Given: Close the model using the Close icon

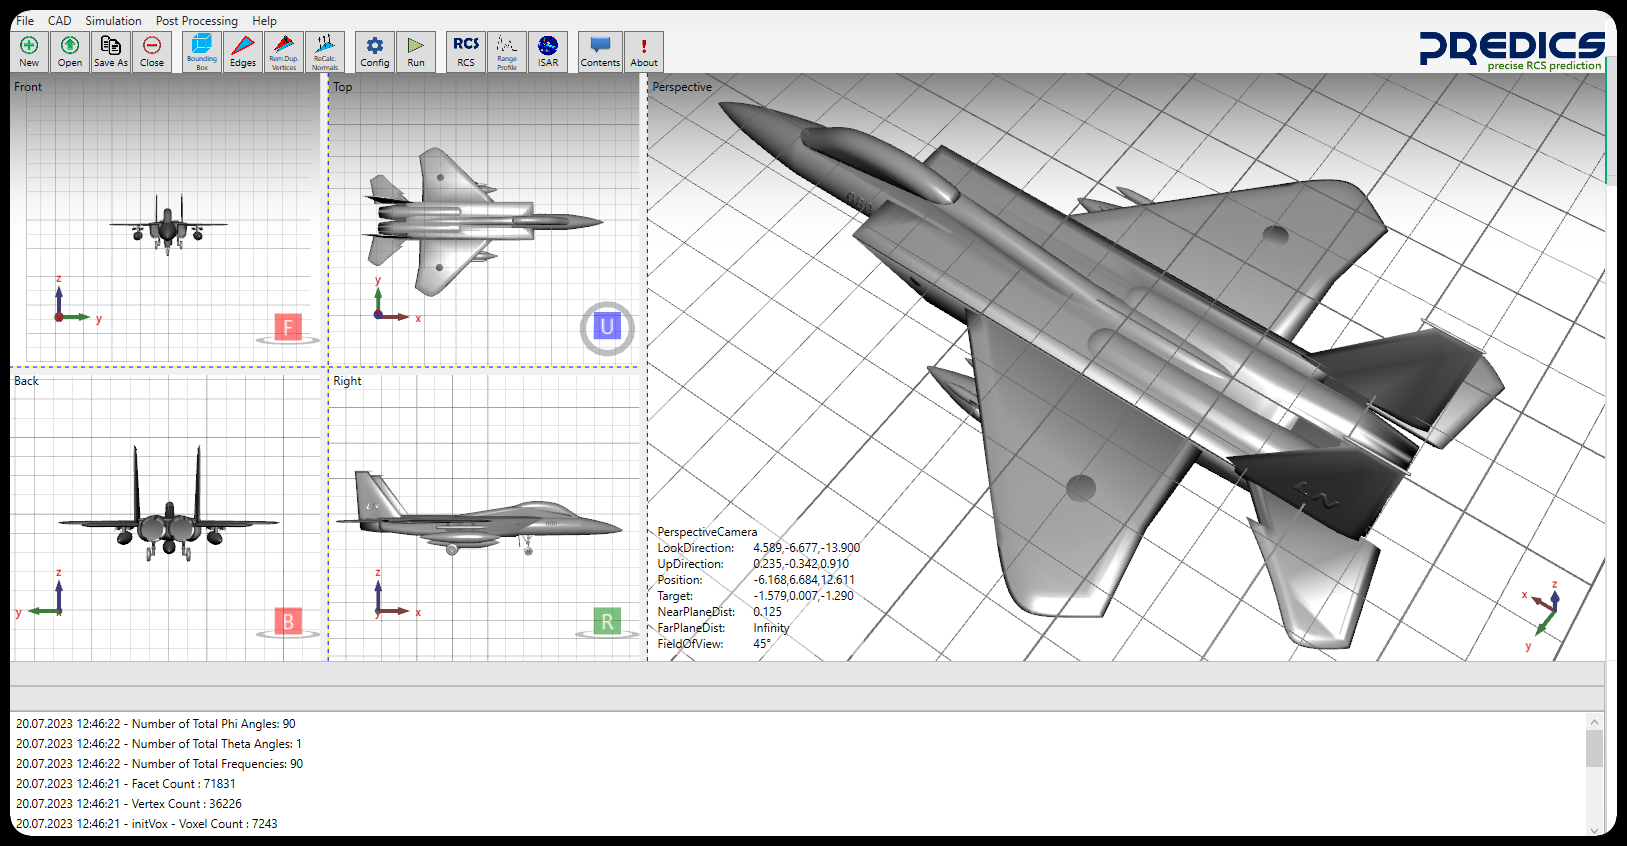Looking at the screenshot, I should 152,51.
